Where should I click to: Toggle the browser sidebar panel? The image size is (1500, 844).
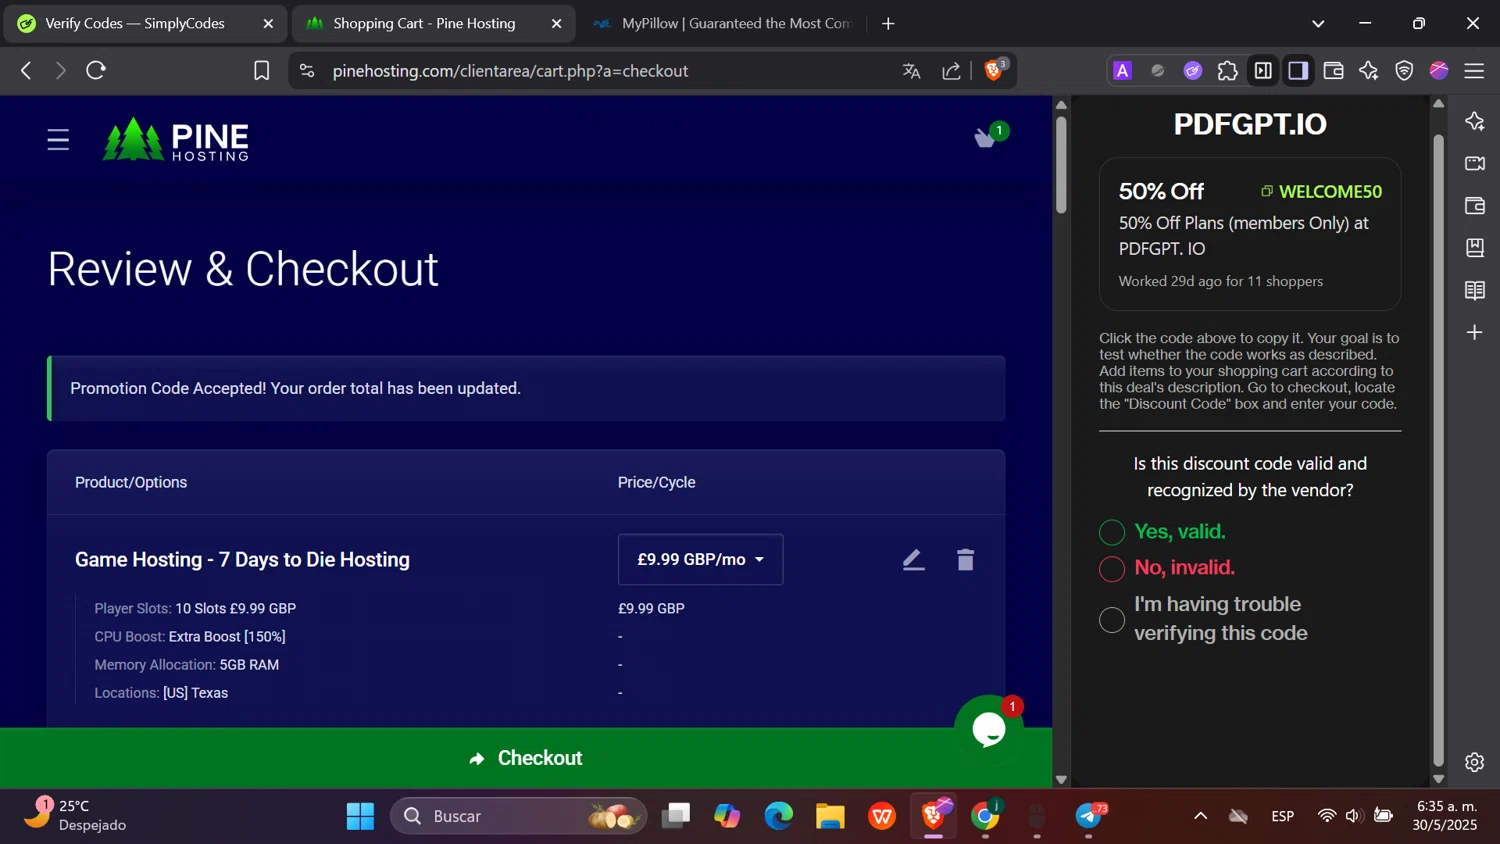(1298, 70)
